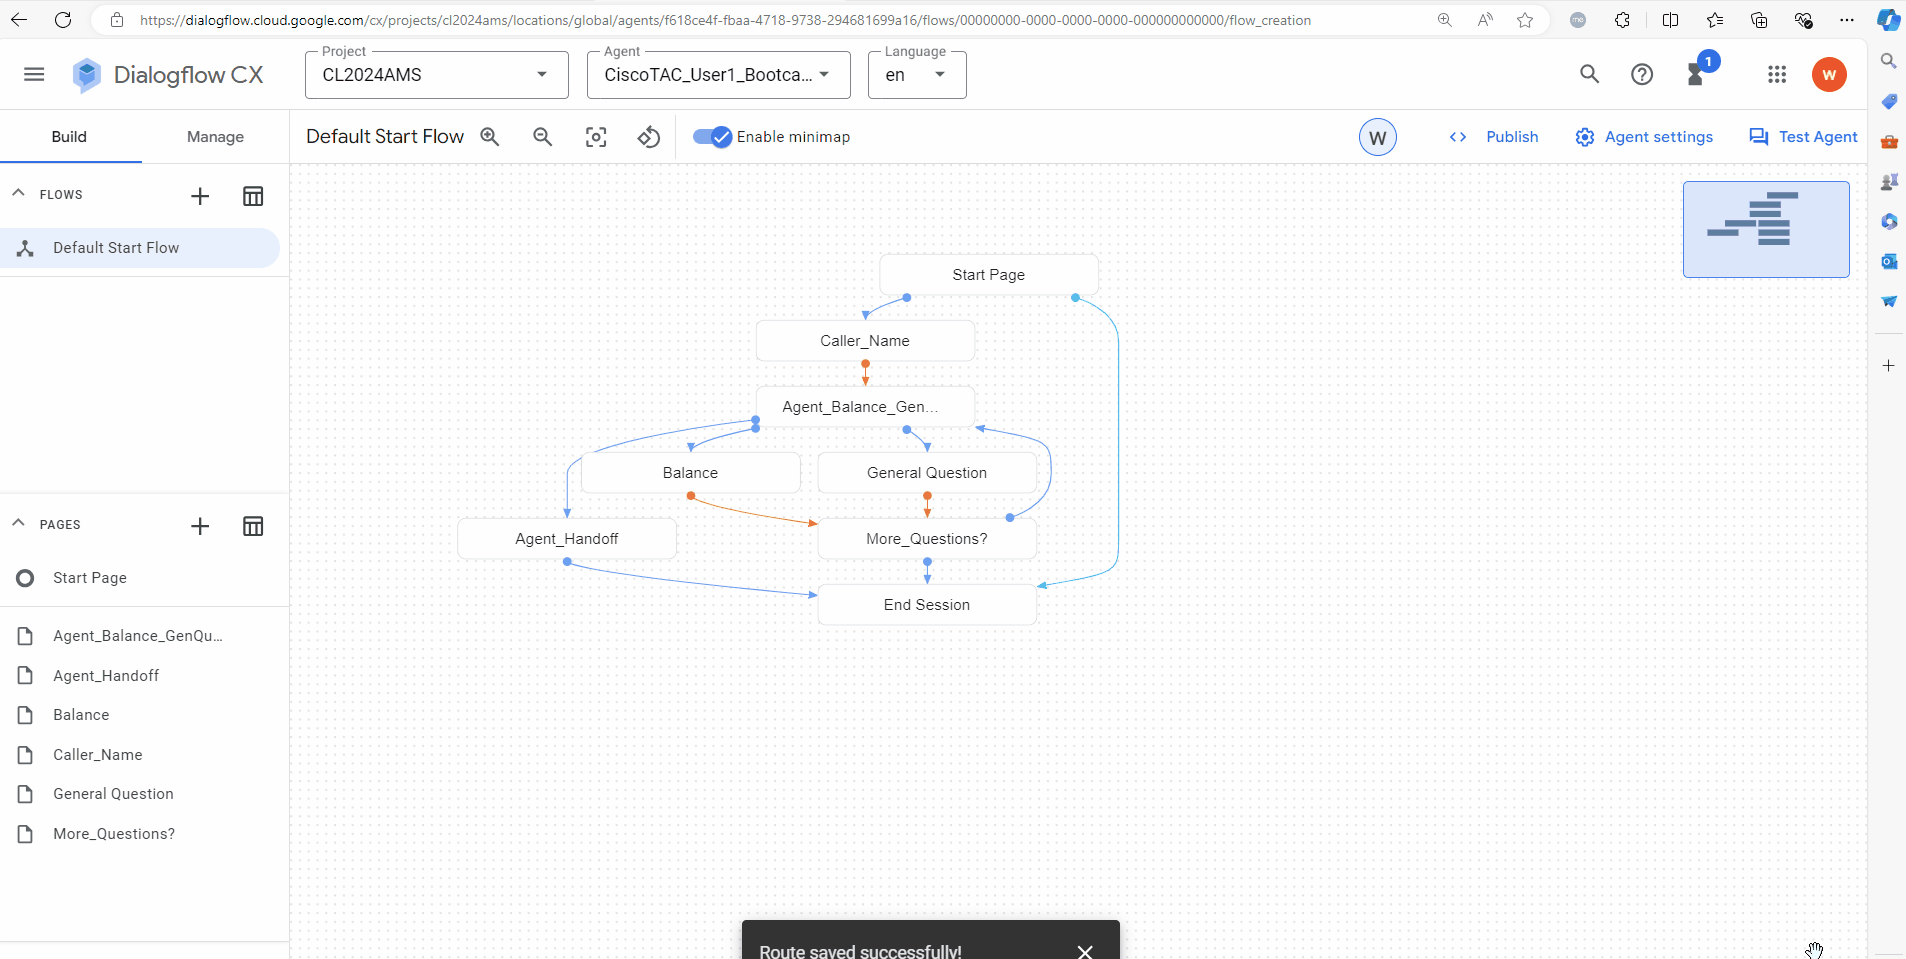Select Default Start Flow in sidebar
1906x959 pixels.
(x=140, y=248)
